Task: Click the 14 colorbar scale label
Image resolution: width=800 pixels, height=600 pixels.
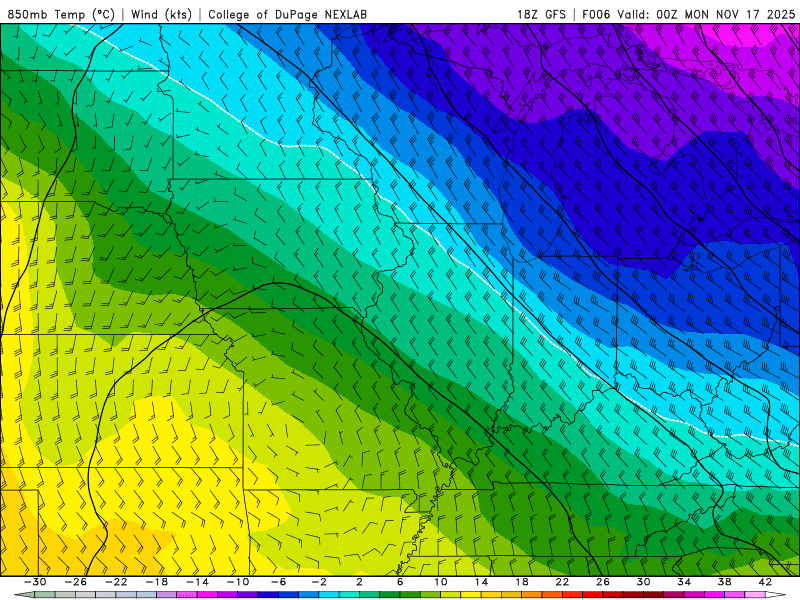Action: point(481,582)
